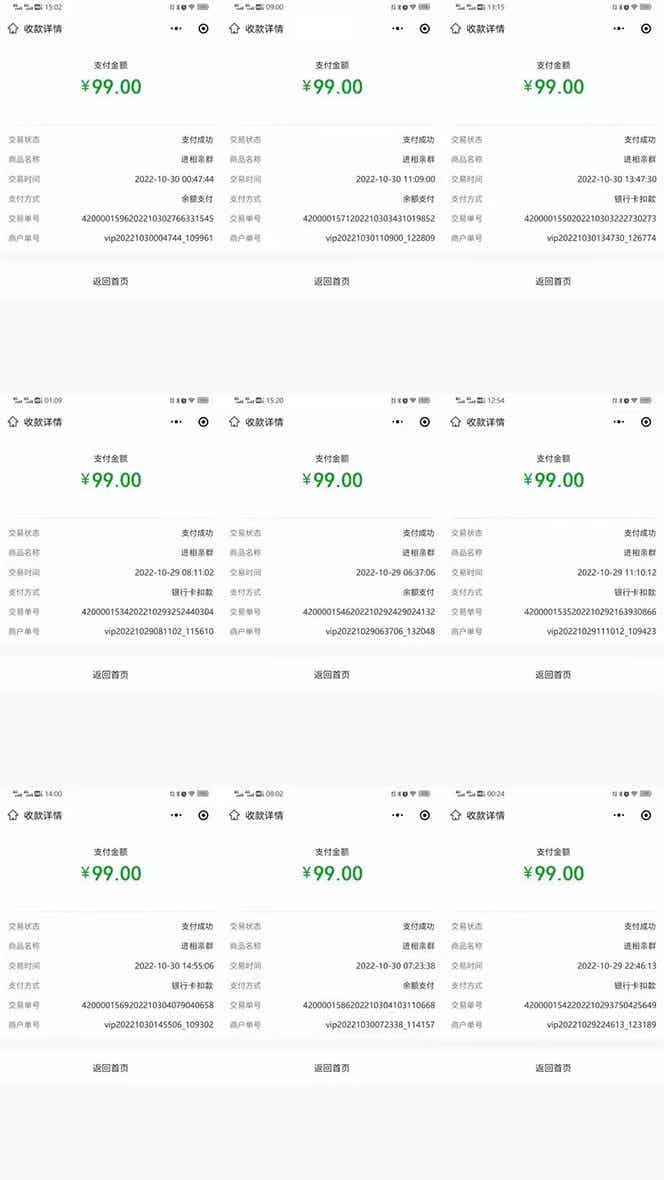This screenshot has height=1180, width=664.
Task: Open three-dot menu on 11:10:12 receipt
Action: [620, 422]
